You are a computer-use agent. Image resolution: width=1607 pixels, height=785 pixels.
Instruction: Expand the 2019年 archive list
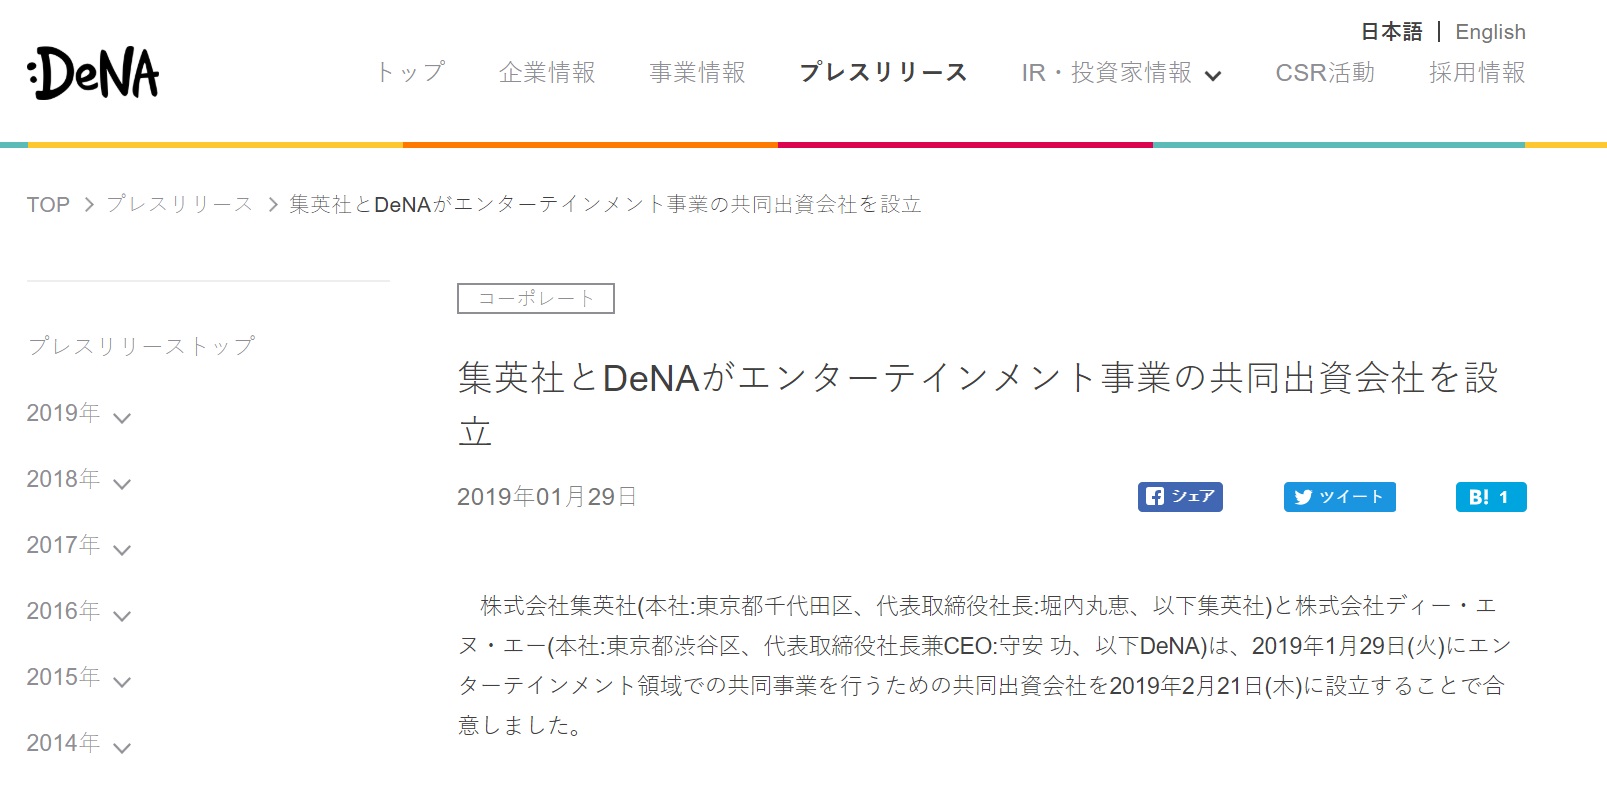79,414
